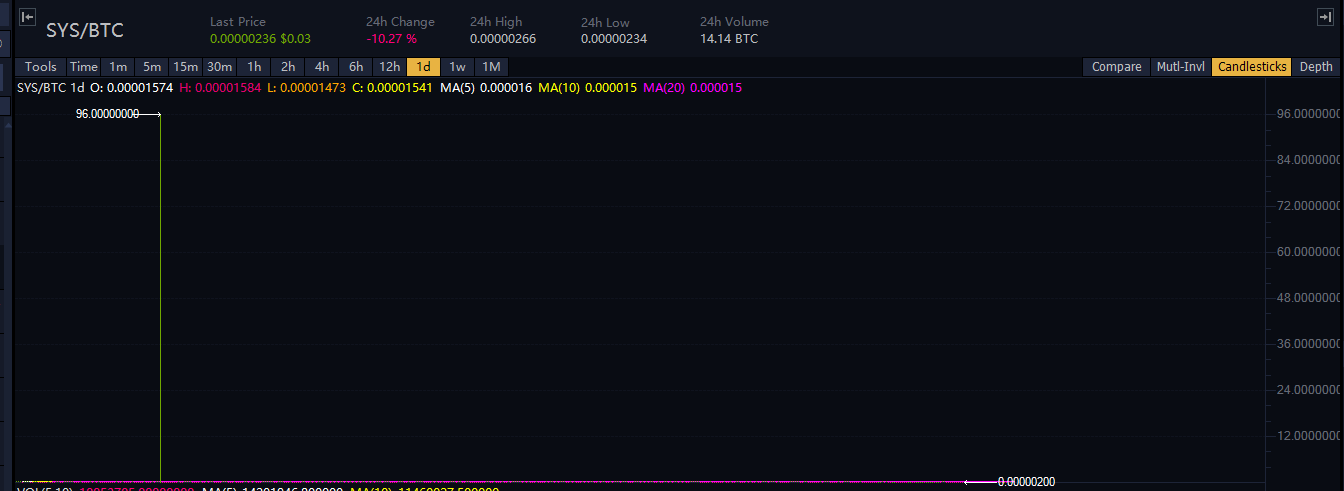Select the 4h interval
1344x491 pixels.
click(x=322, y=67)
